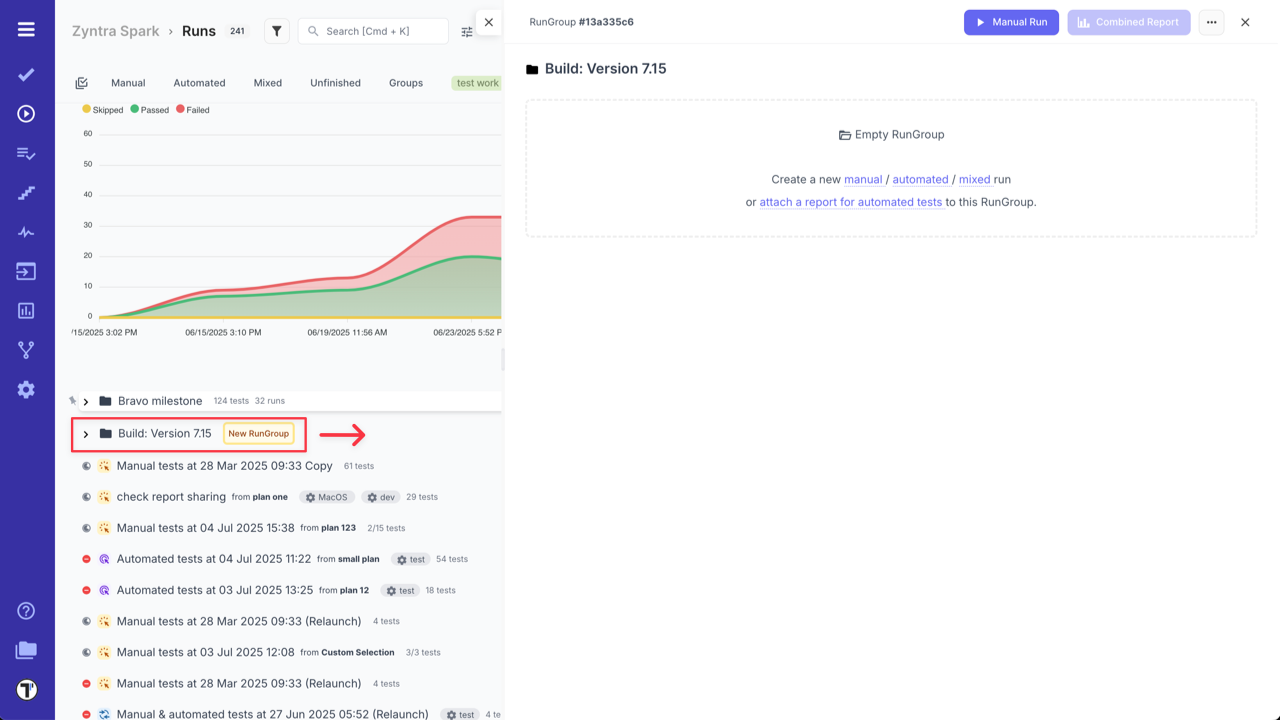Open the Help question-mark icon
This screenshot has height=720, width=1280.
coord(26,610)
